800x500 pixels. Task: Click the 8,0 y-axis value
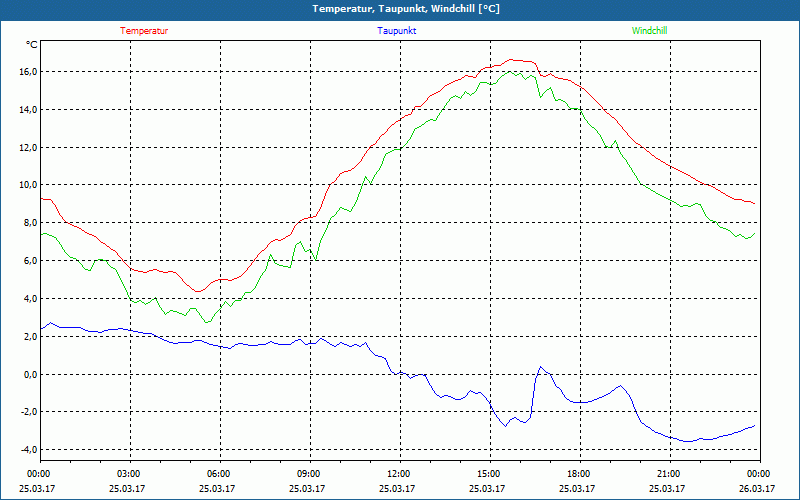31,223
